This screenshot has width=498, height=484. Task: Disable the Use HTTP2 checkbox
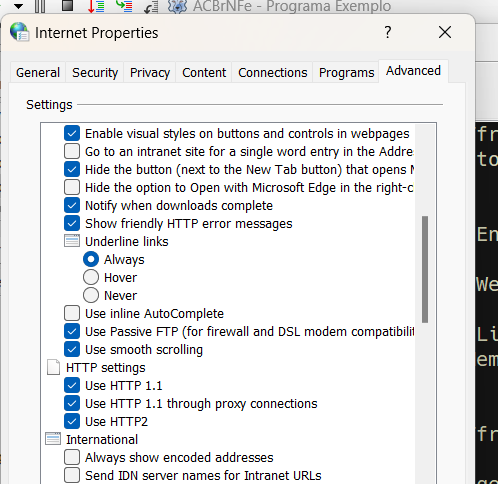click(72, 421)
